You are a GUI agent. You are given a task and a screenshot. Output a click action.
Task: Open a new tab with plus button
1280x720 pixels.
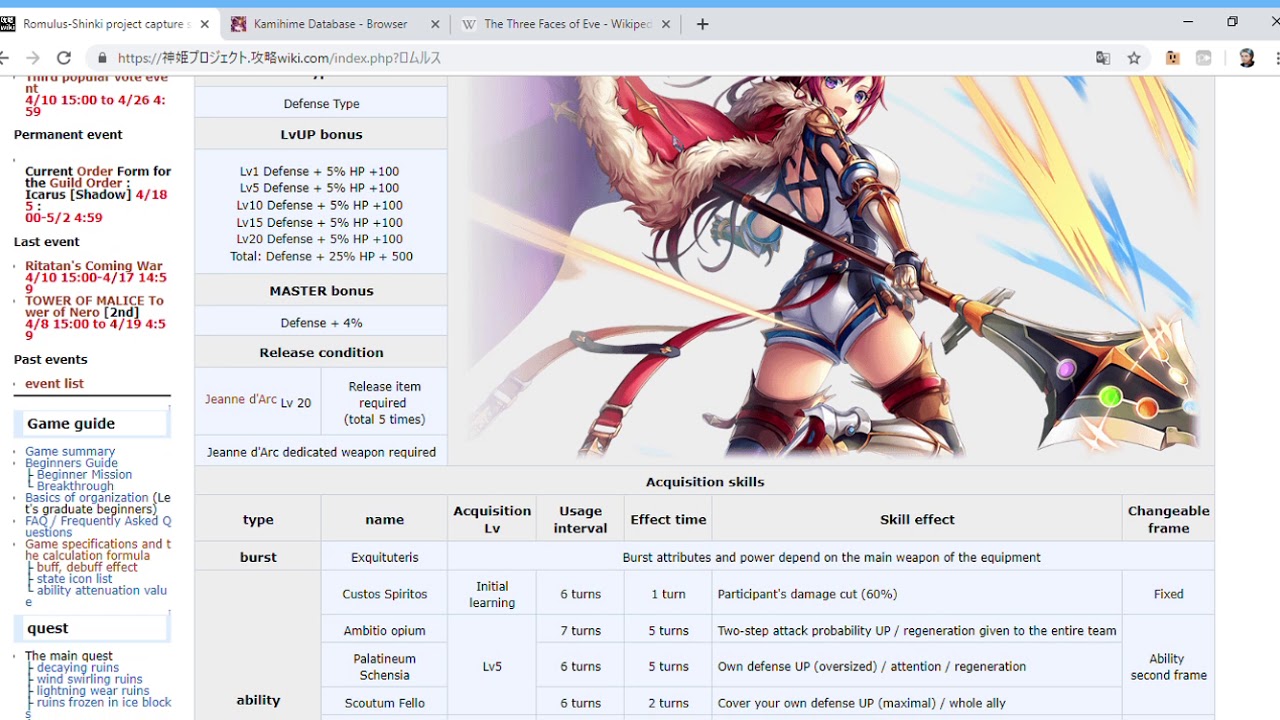[x=702, y=24]
